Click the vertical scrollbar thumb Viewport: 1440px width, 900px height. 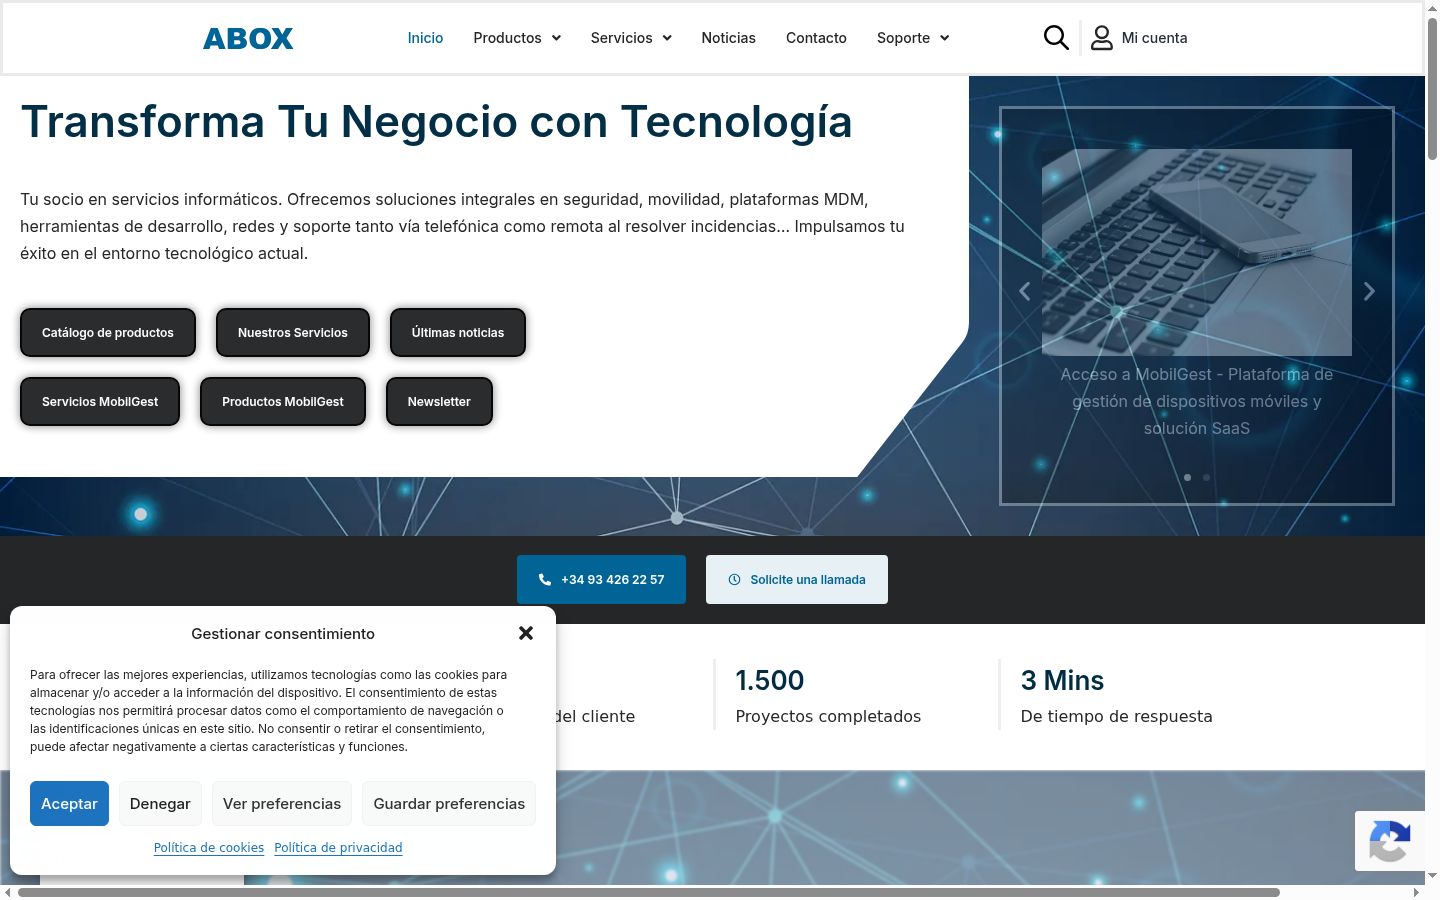pos(1432,88)
